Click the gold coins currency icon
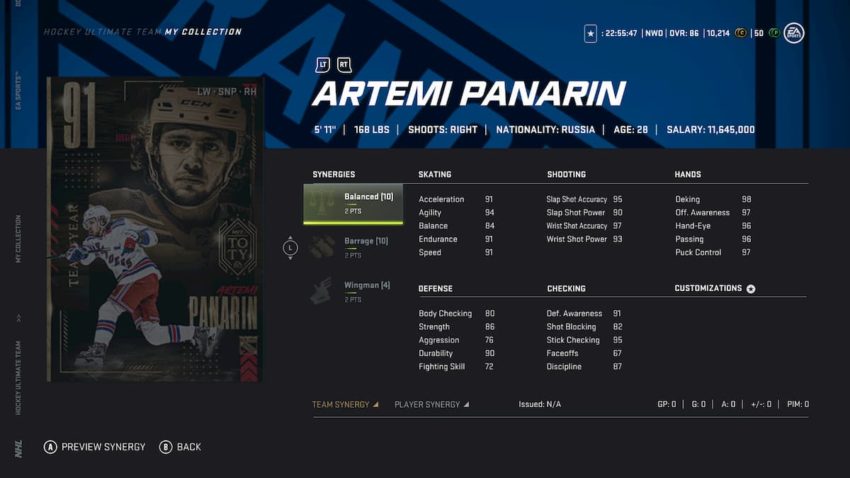850x478 pixels. tap(740, 33)
